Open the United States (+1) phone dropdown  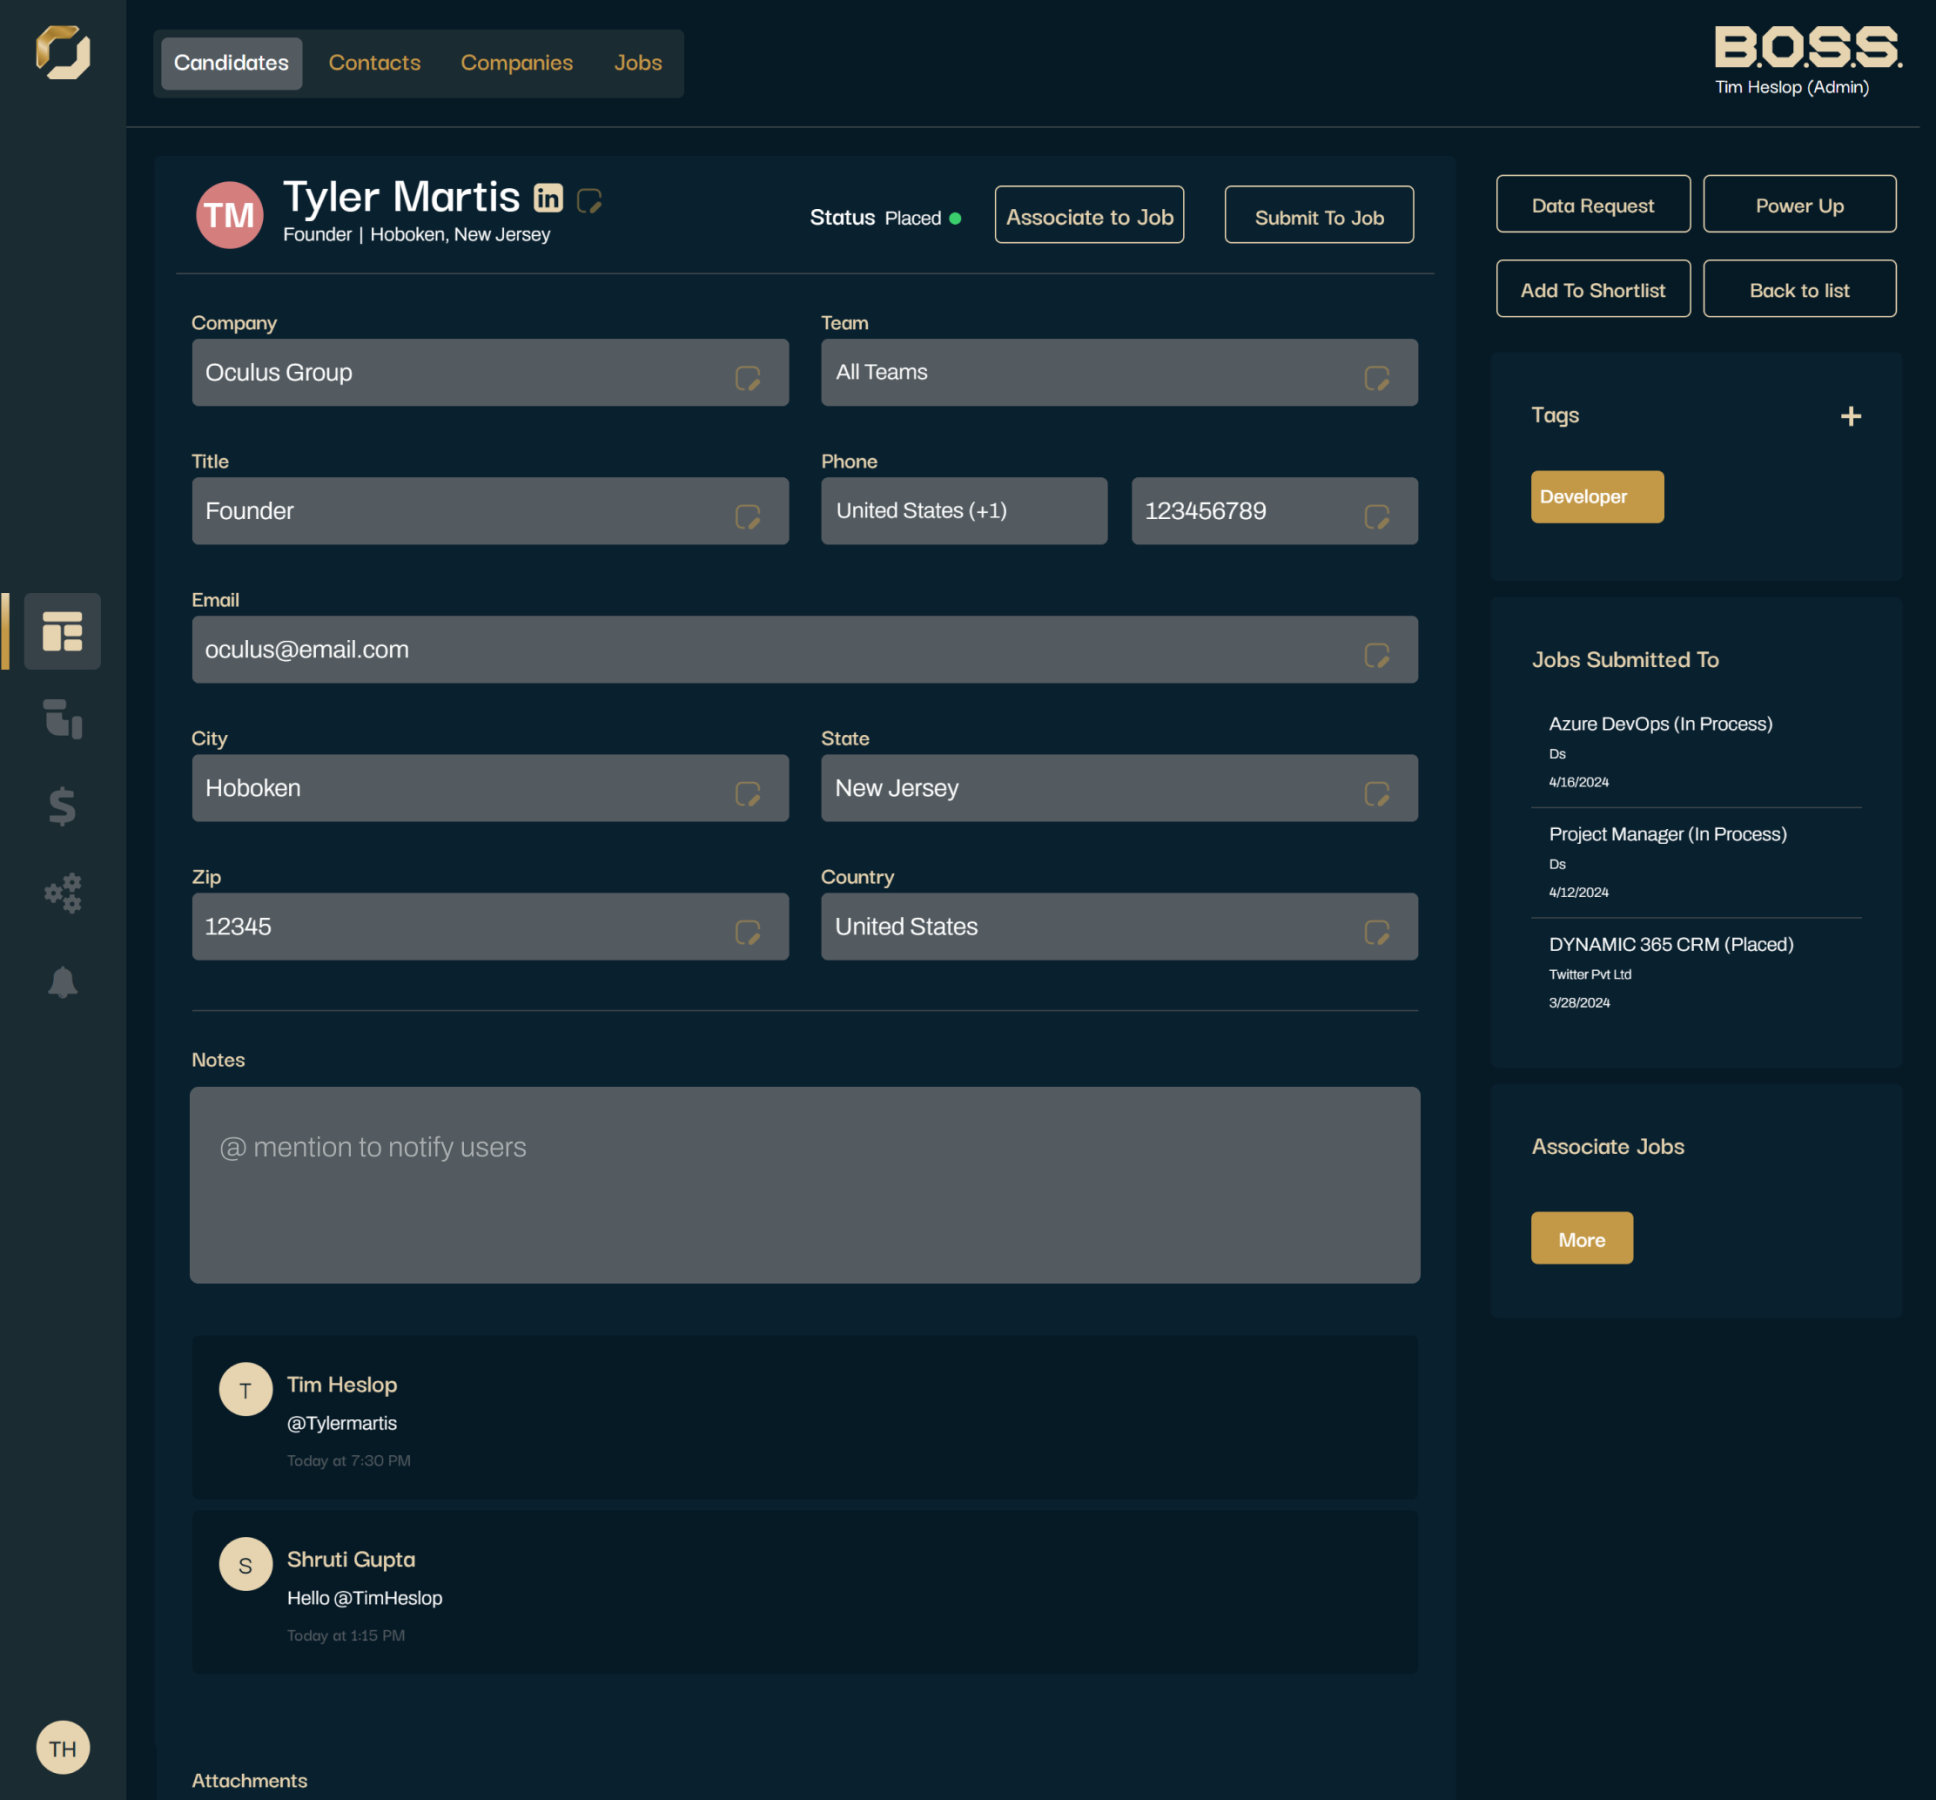[x=963, y=511]
